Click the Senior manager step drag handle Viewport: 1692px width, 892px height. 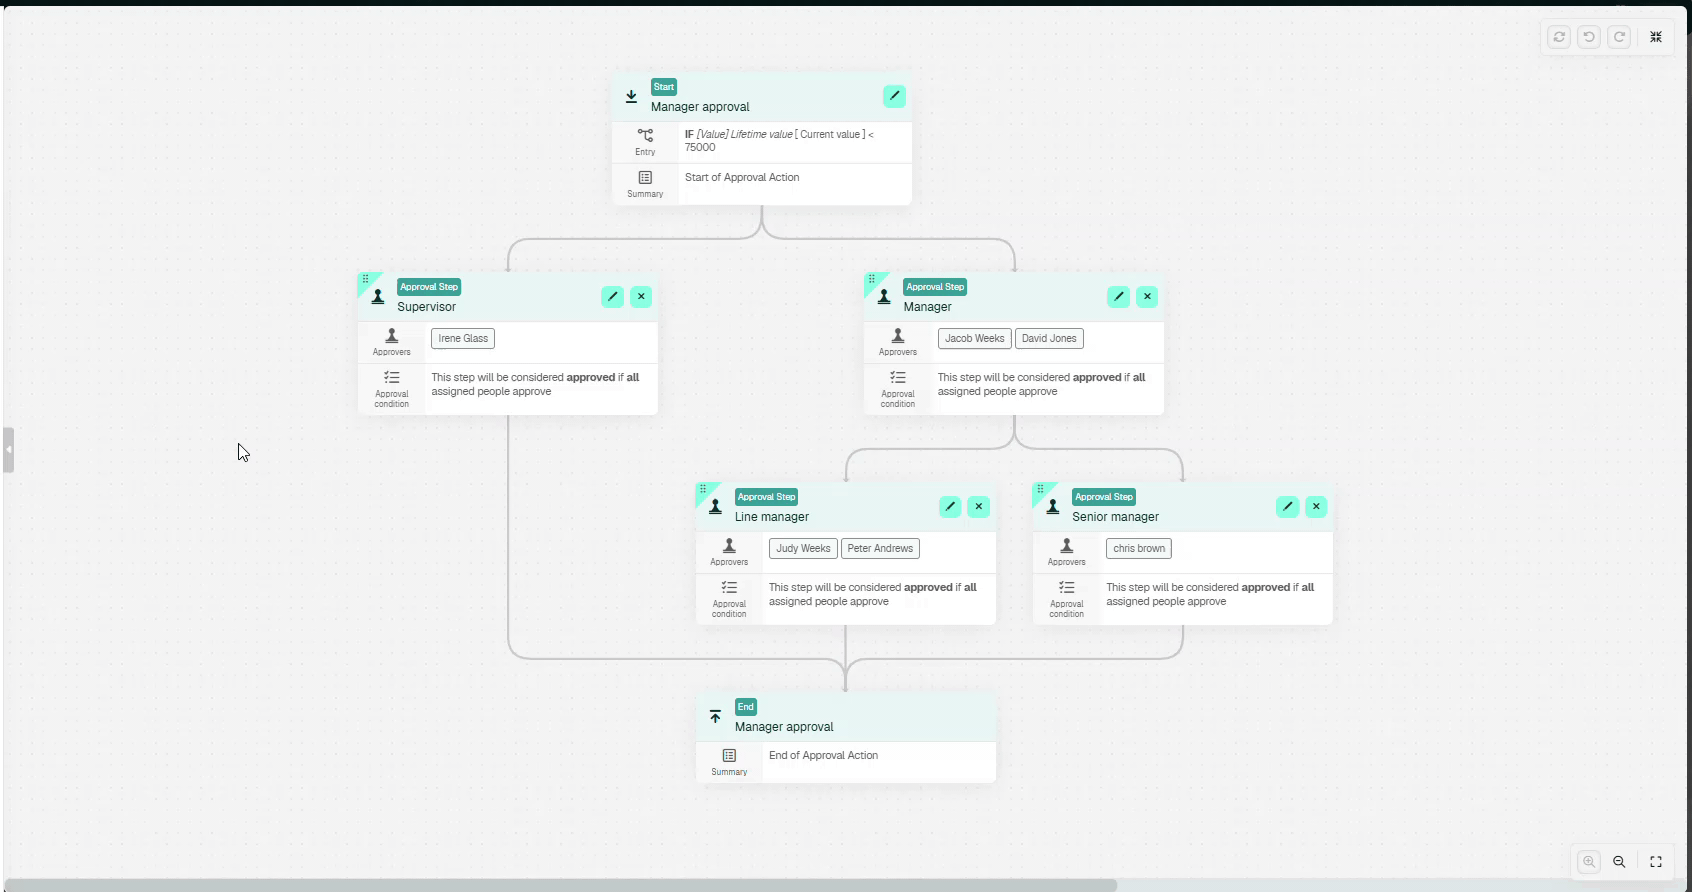point(1040,489)
